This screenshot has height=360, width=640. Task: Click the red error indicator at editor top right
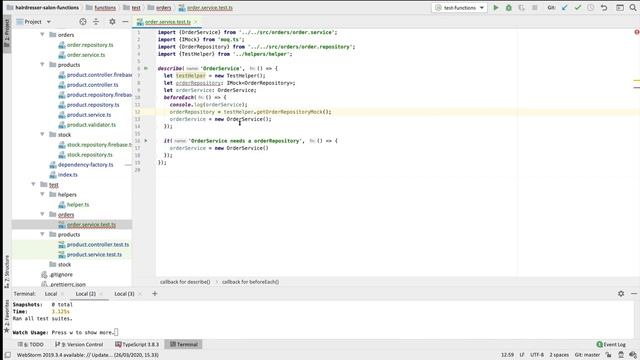point(637,32)
